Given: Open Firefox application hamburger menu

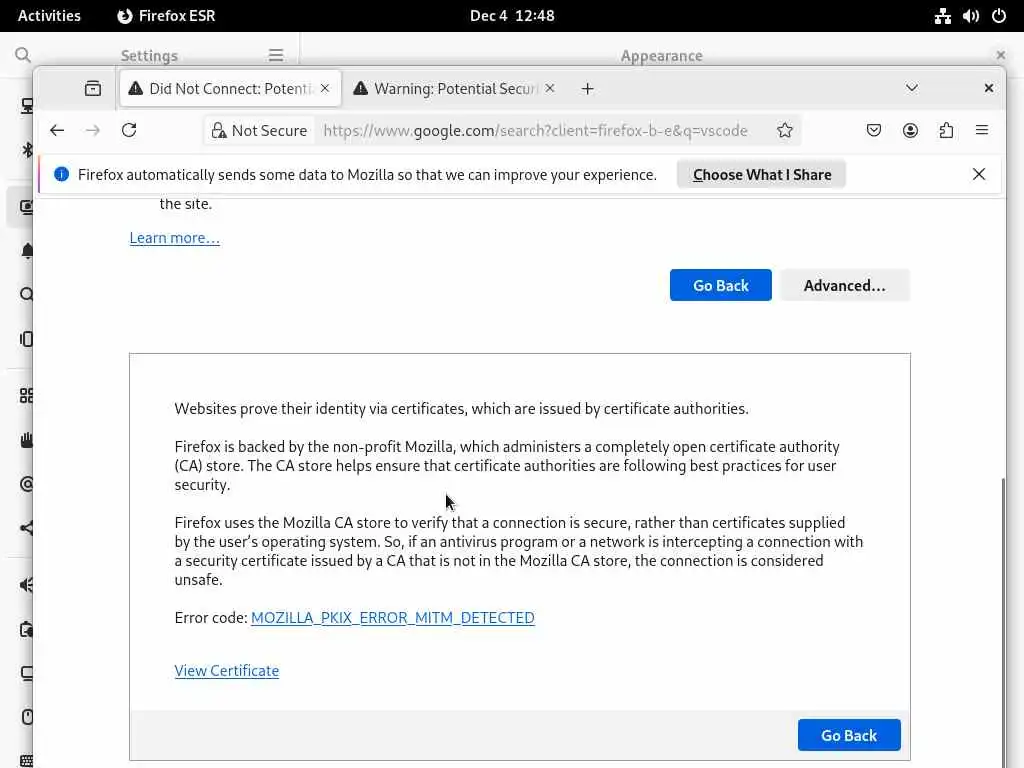Looking at the screenshot, I should pyautogui.click(x=982, y=130).
